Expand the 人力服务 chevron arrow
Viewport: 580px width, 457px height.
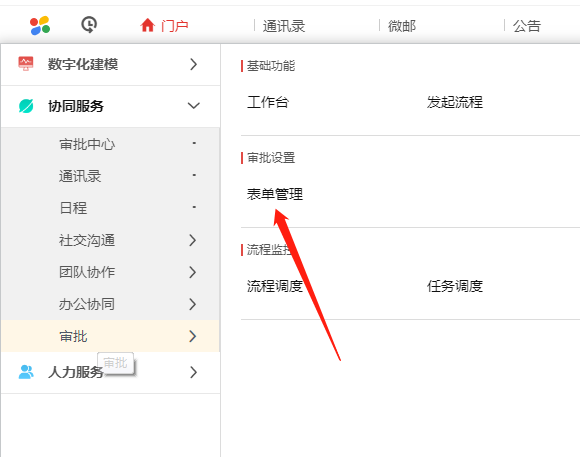(193, 372)
